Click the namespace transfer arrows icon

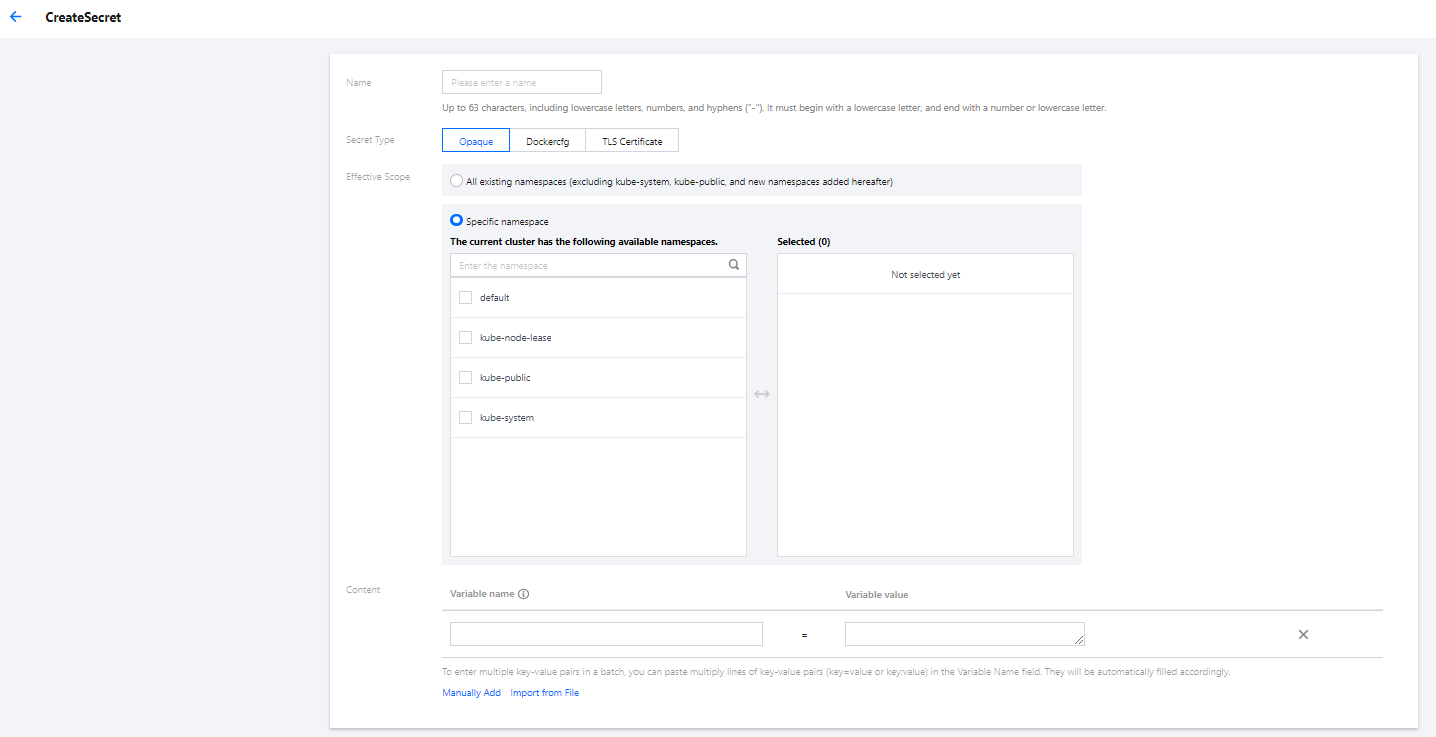pyautogui.click(x=762, y=394)
